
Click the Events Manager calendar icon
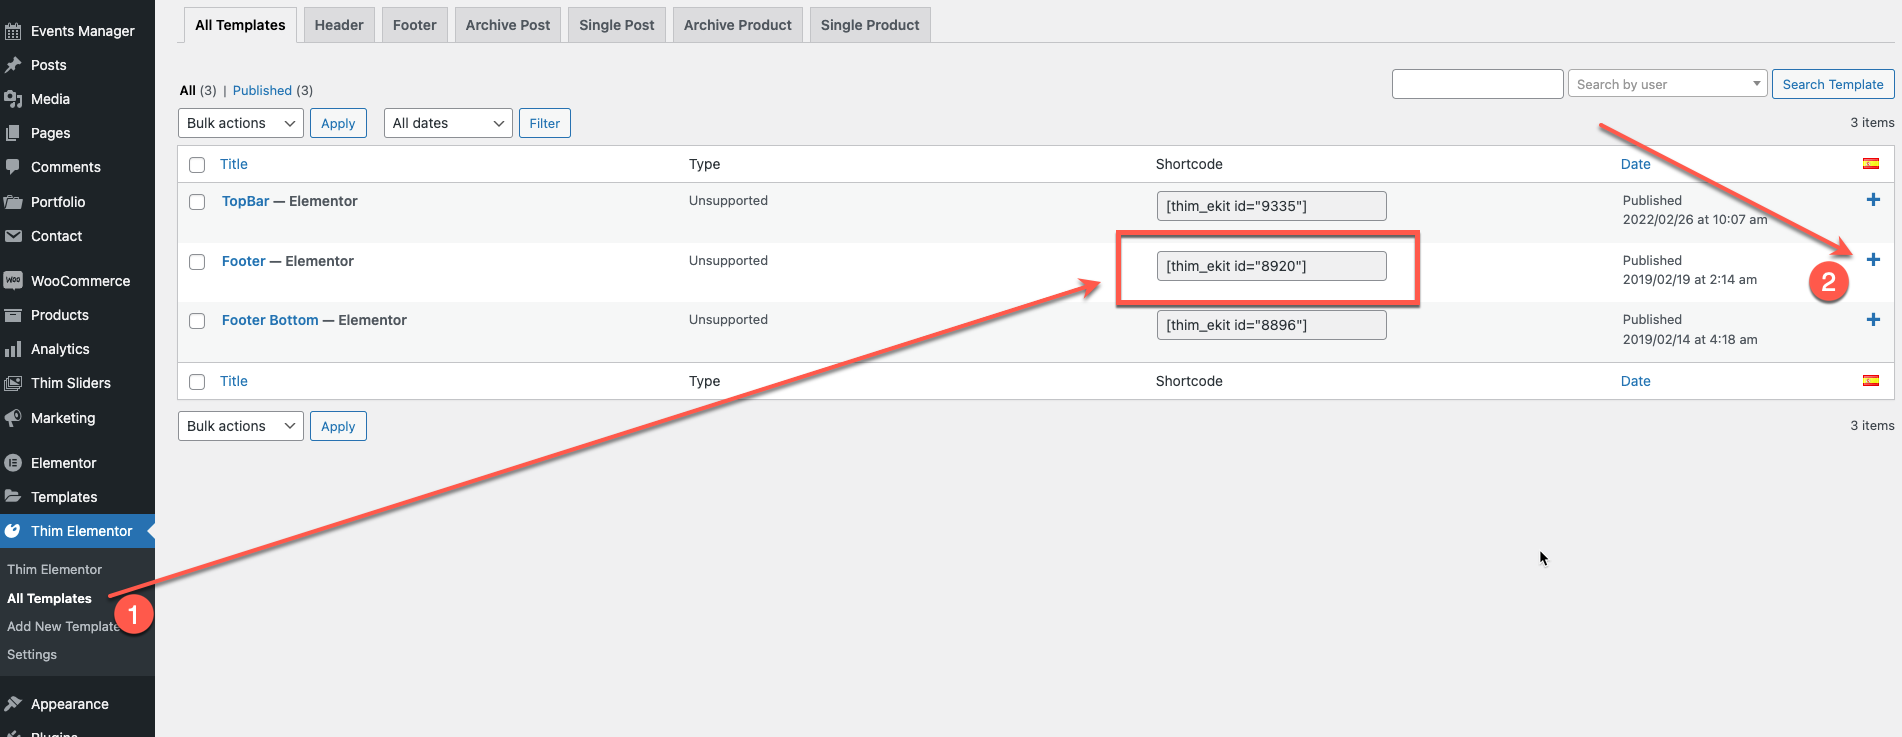pyautogui.click(x=13, y=31)
